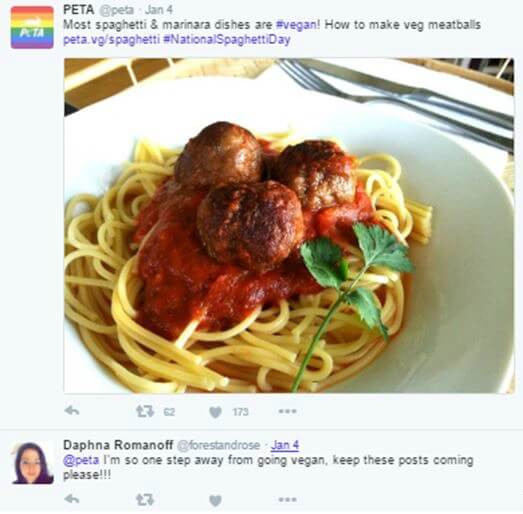The height and width of the screenshot is (514, 523).
Task: Open more options on PETA tweet
Action: 288,411
